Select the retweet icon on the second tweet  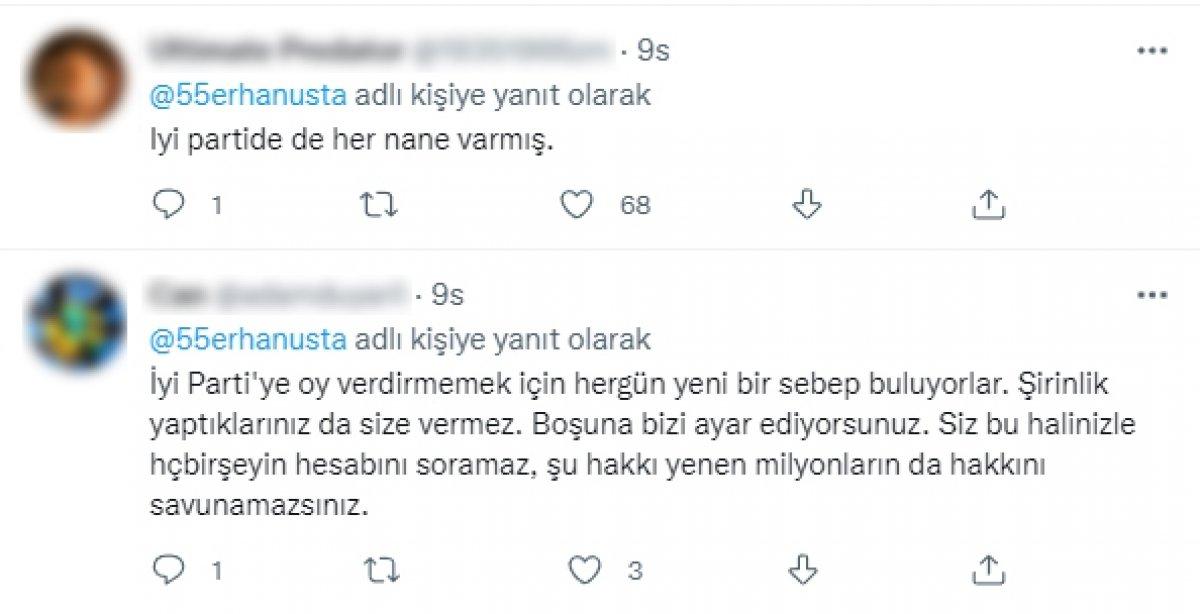coord(382,570)
